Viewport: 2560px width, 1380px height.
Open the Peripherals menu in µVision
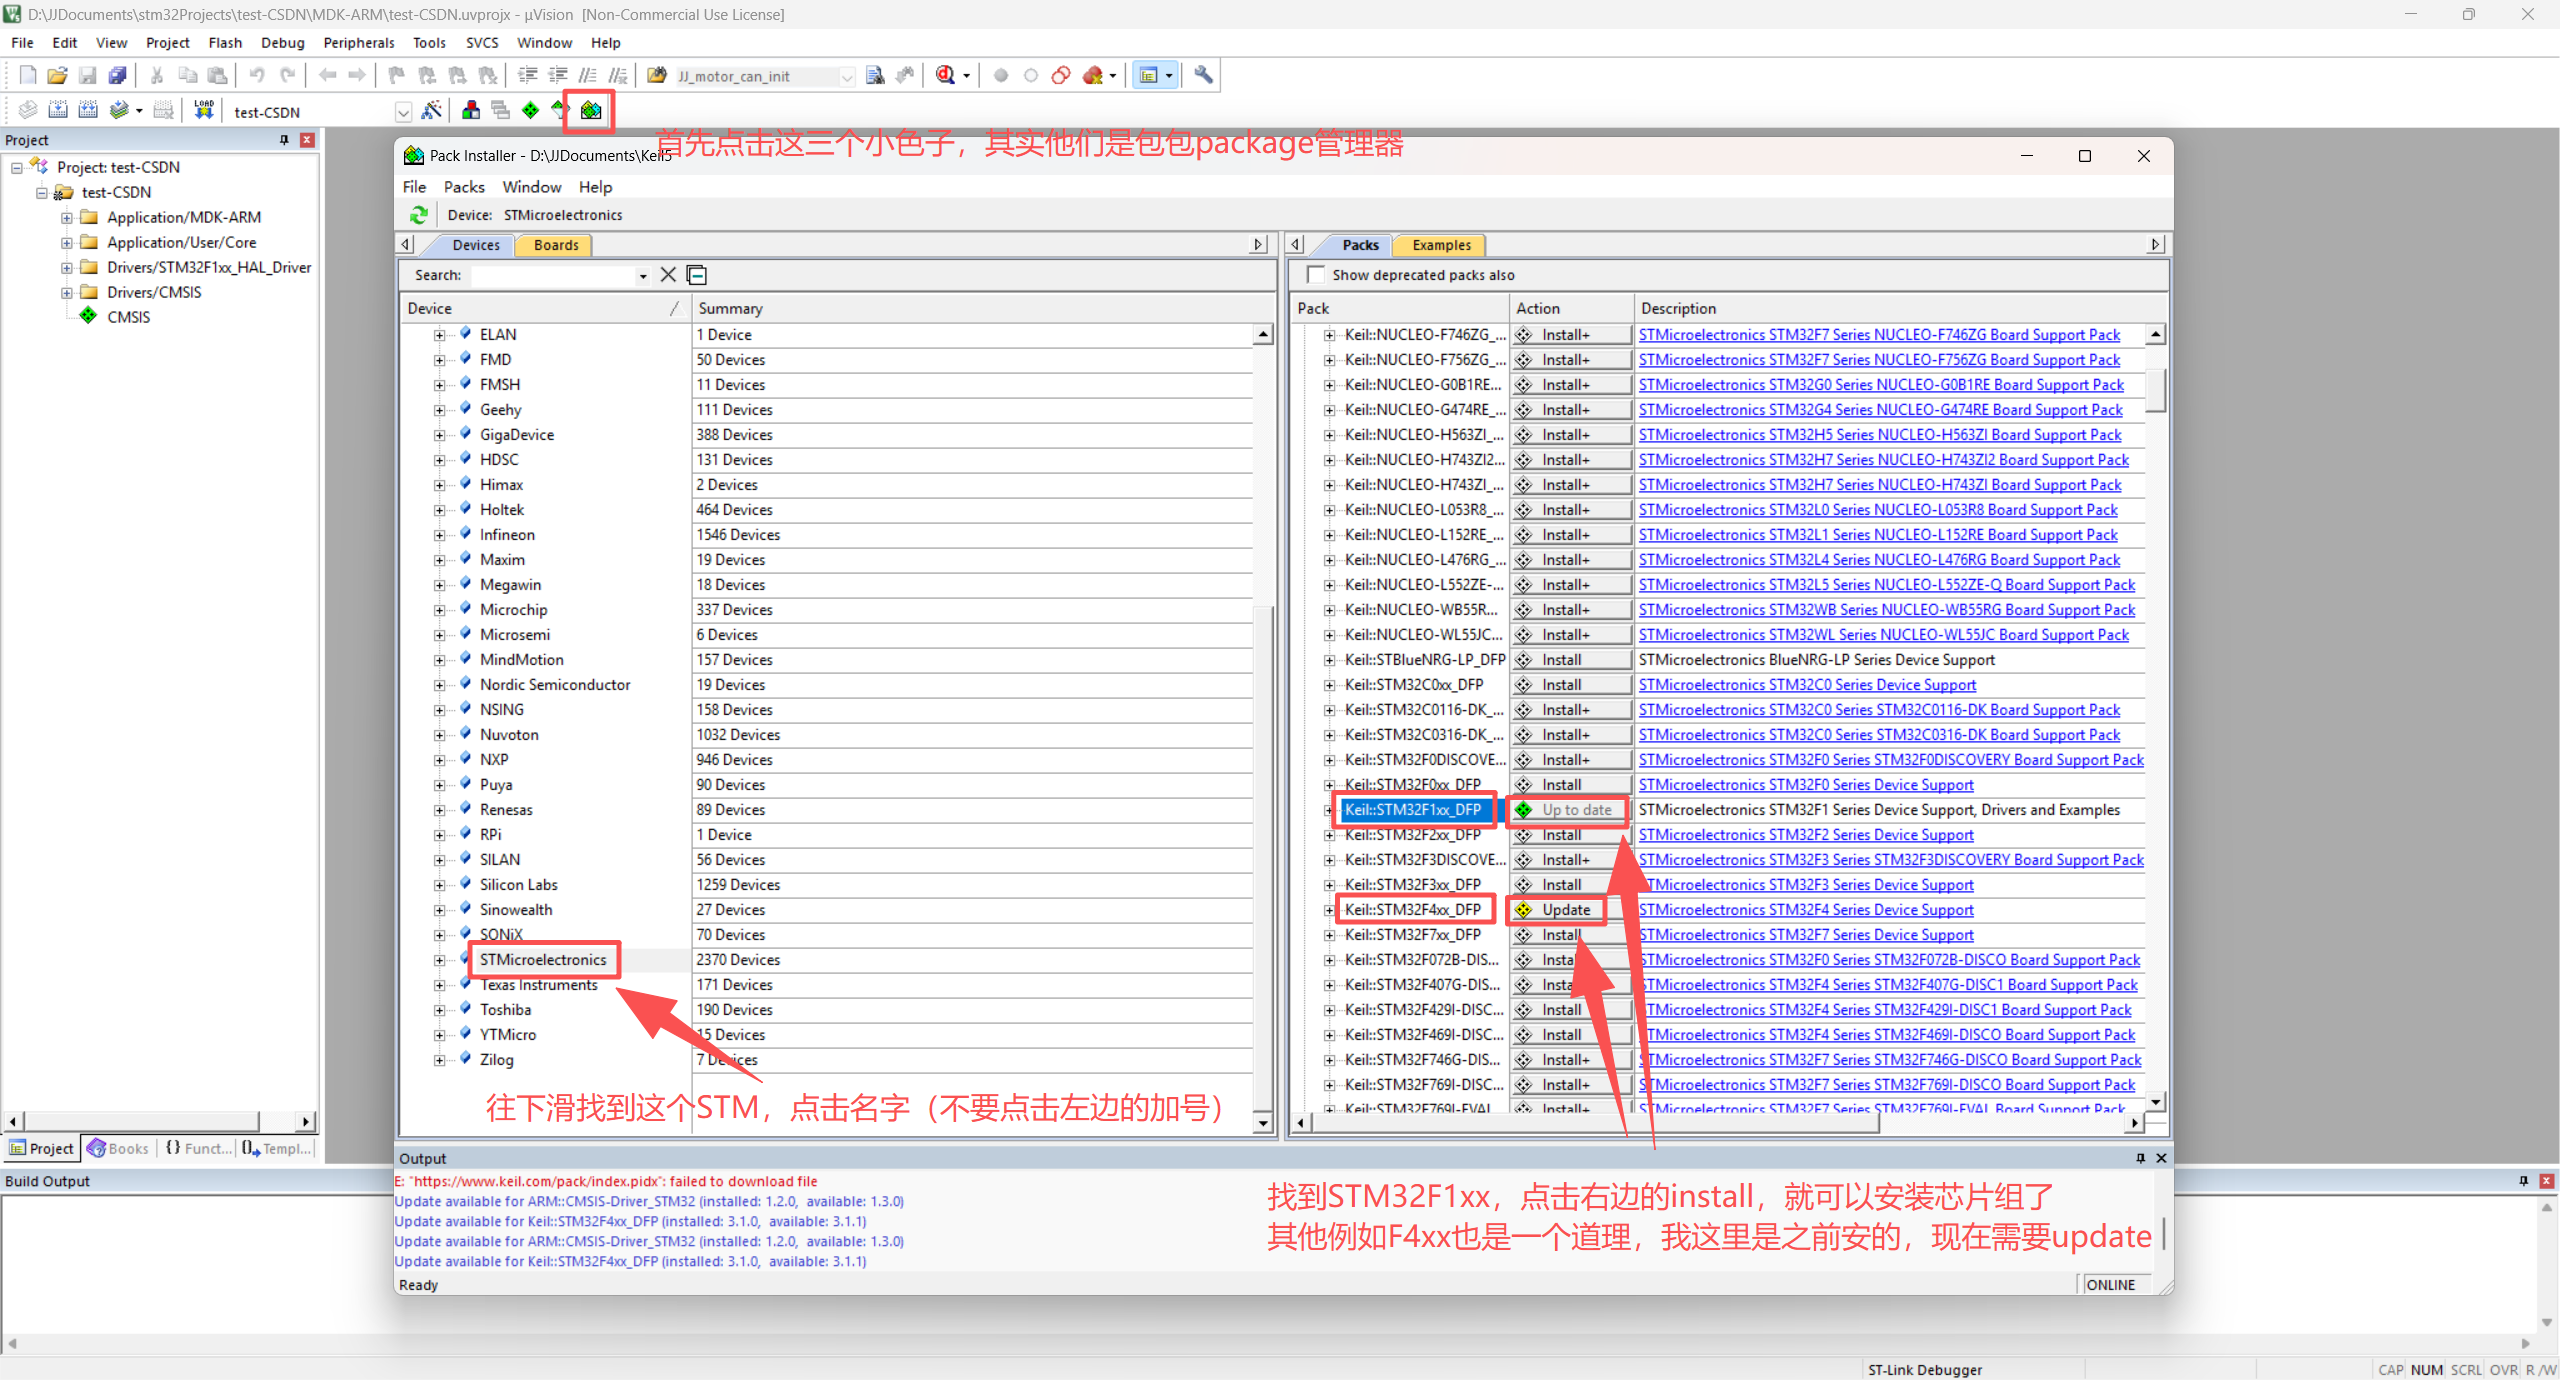(359, 43)
